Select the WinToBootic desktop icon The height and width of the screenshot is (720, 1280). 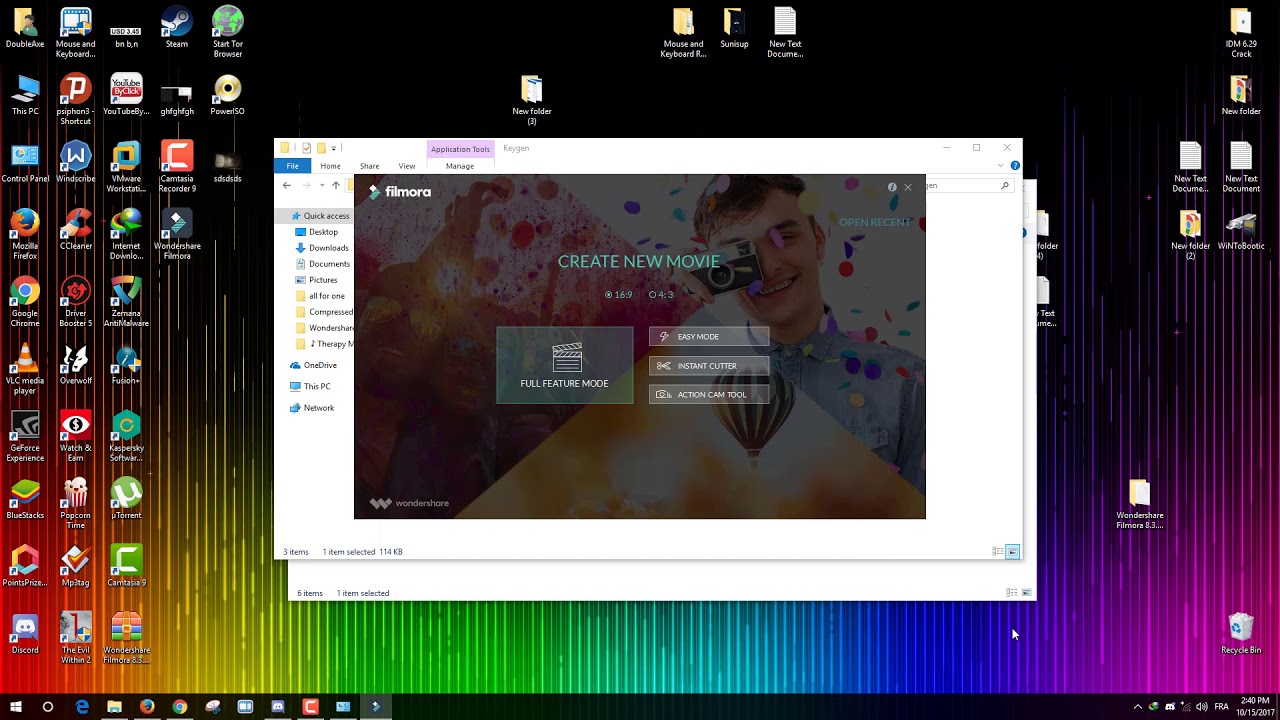[1241, 230]
